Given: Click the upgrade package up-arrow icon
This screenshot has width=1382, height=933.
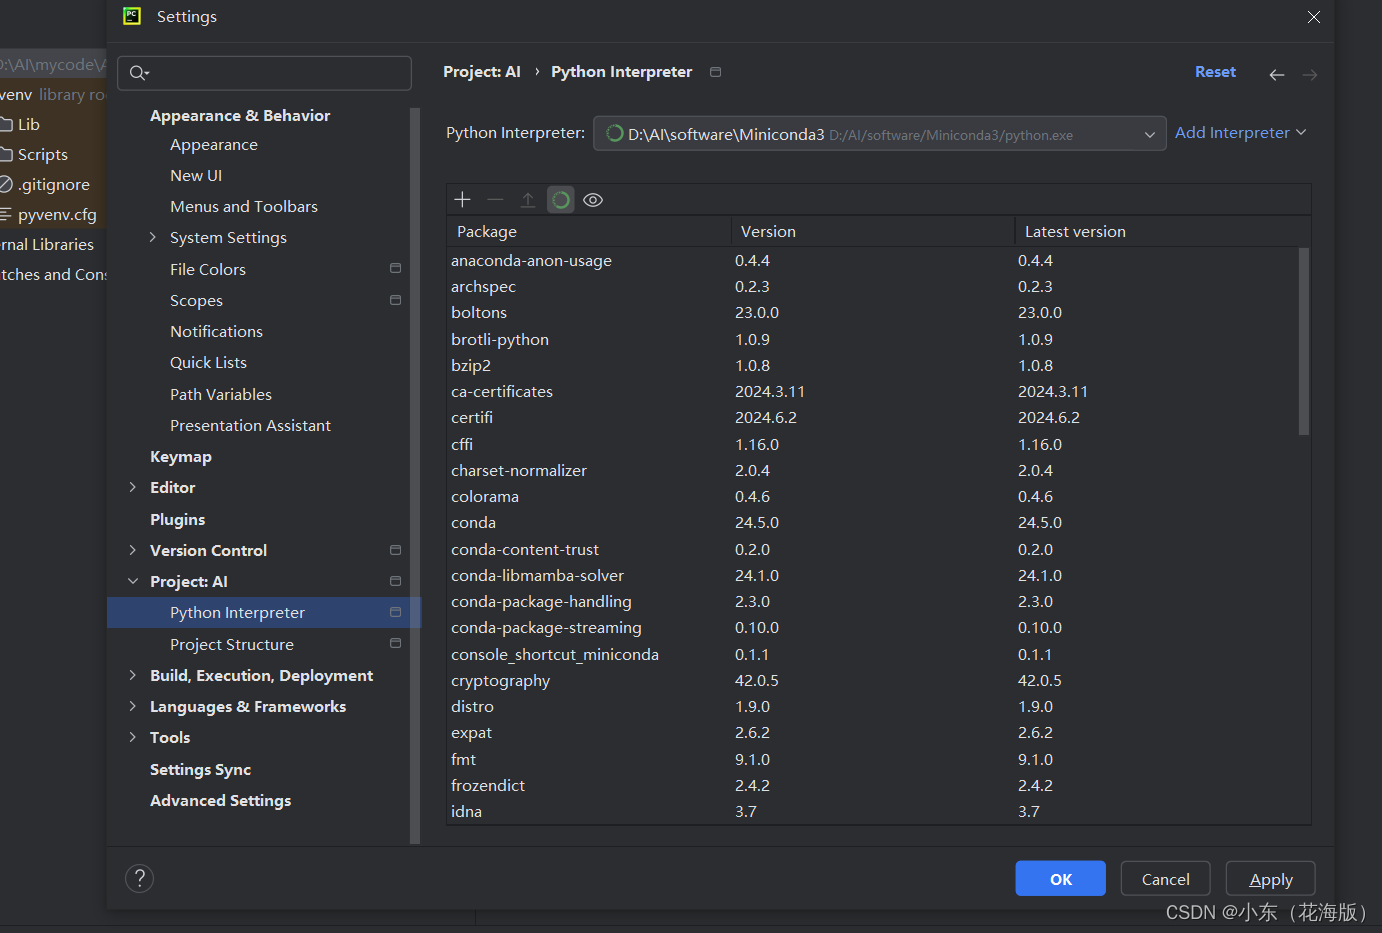Looking at the screenshot, I should pyautogui.click(x=528, y=200).
